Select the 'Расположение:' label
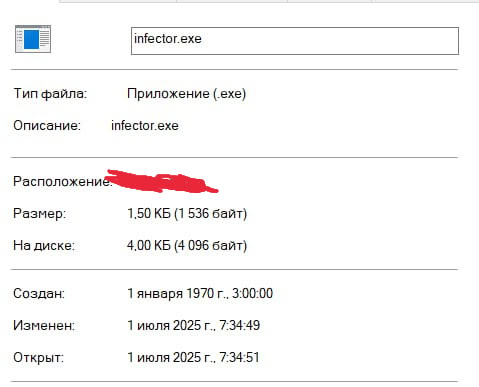 (63, 182)
